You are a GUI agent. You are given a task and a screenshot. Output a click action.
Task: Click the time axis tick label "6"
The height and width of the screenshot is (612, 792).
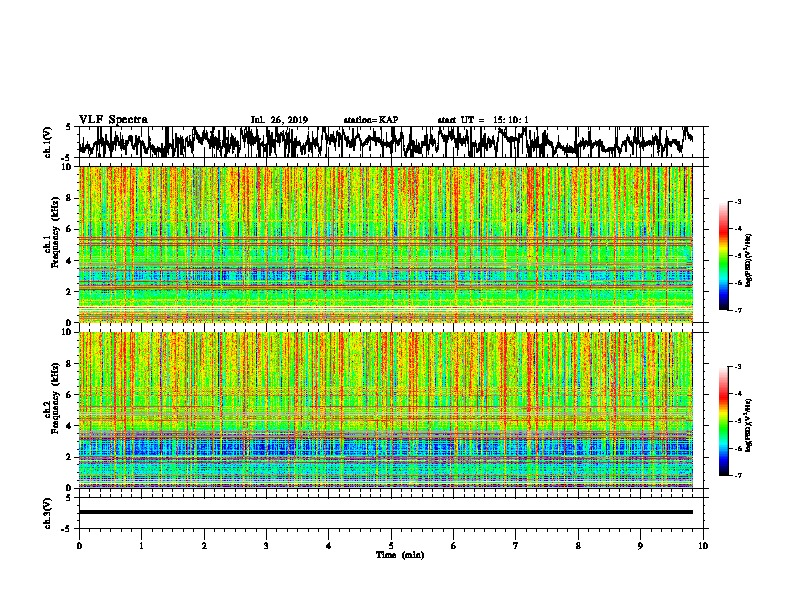[453, 545]
